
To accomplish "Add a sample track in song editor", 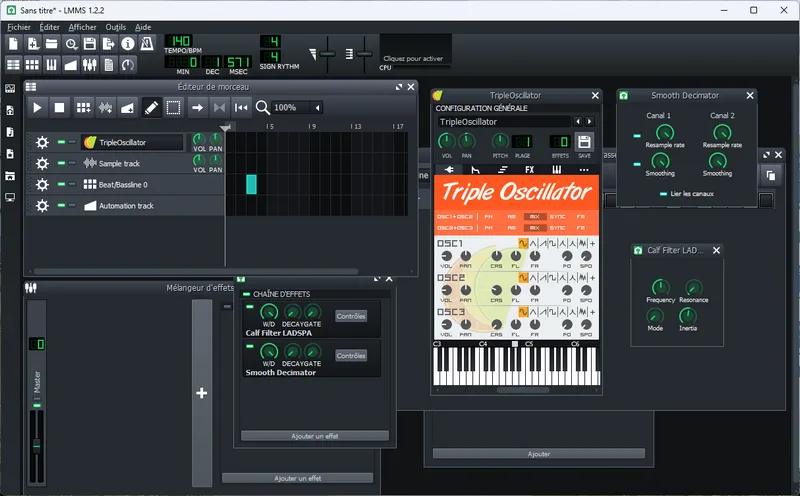I will 106,108.
